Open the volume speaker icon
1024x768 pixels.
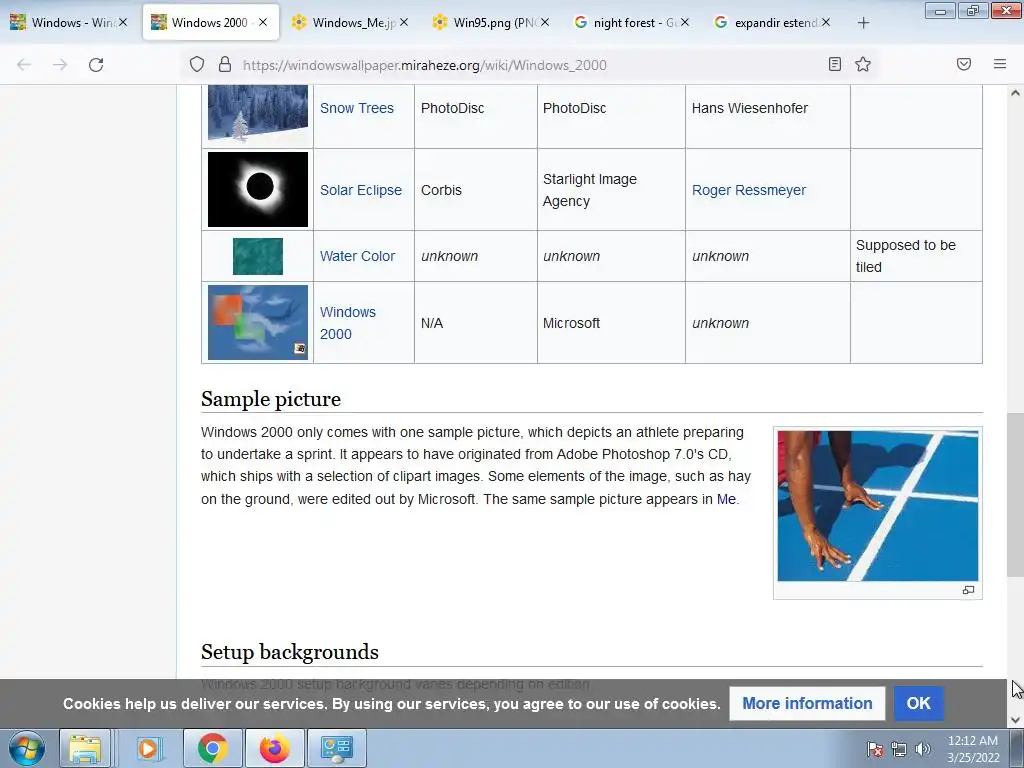[923, 749]
